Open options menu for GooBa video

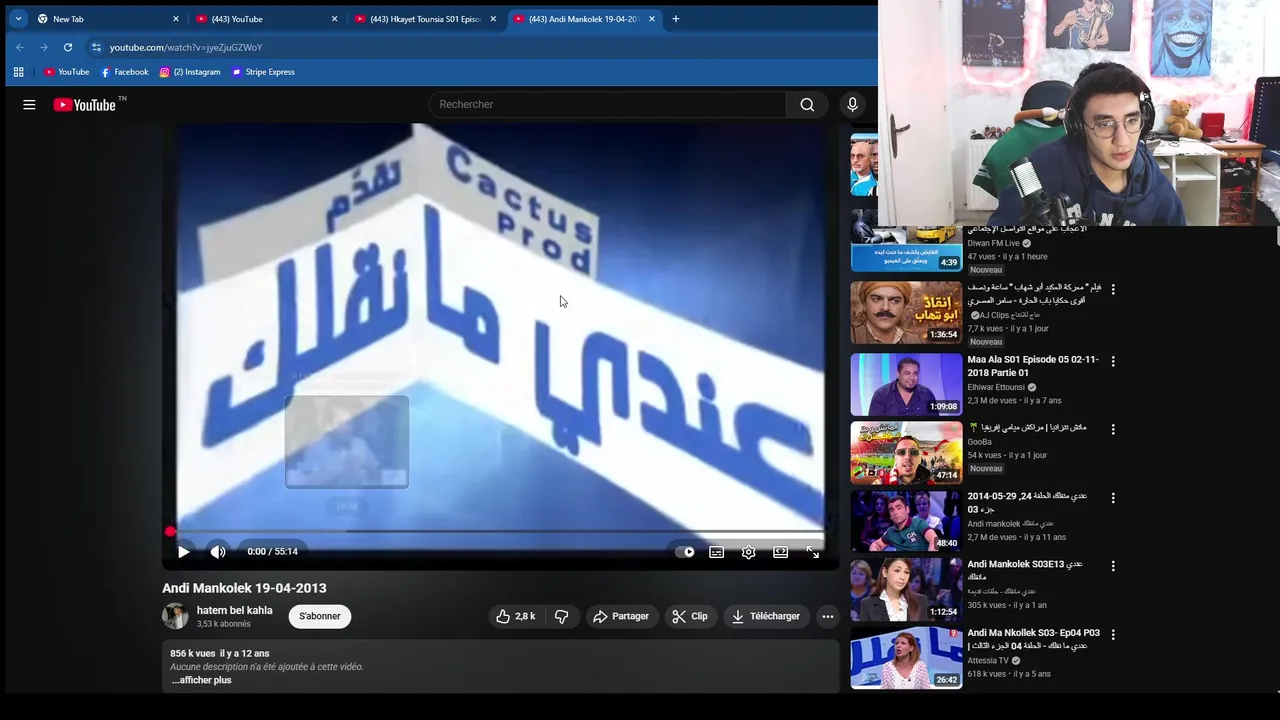pos(1113,429)
